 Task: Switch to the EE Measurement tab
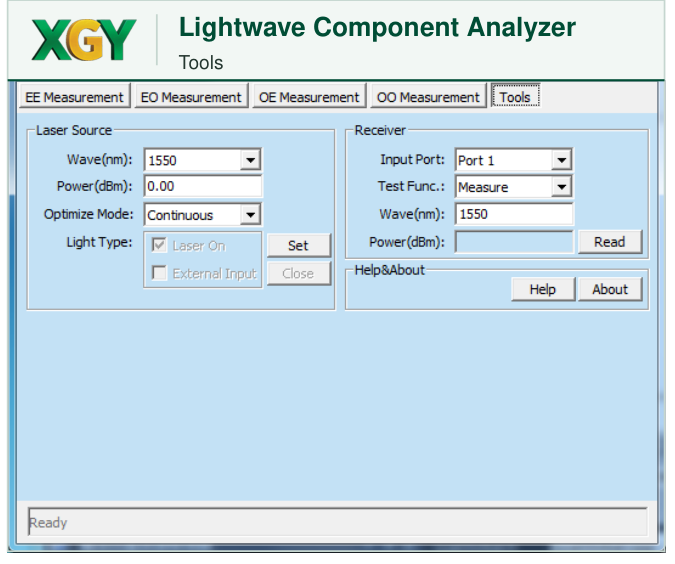(74, 96)
